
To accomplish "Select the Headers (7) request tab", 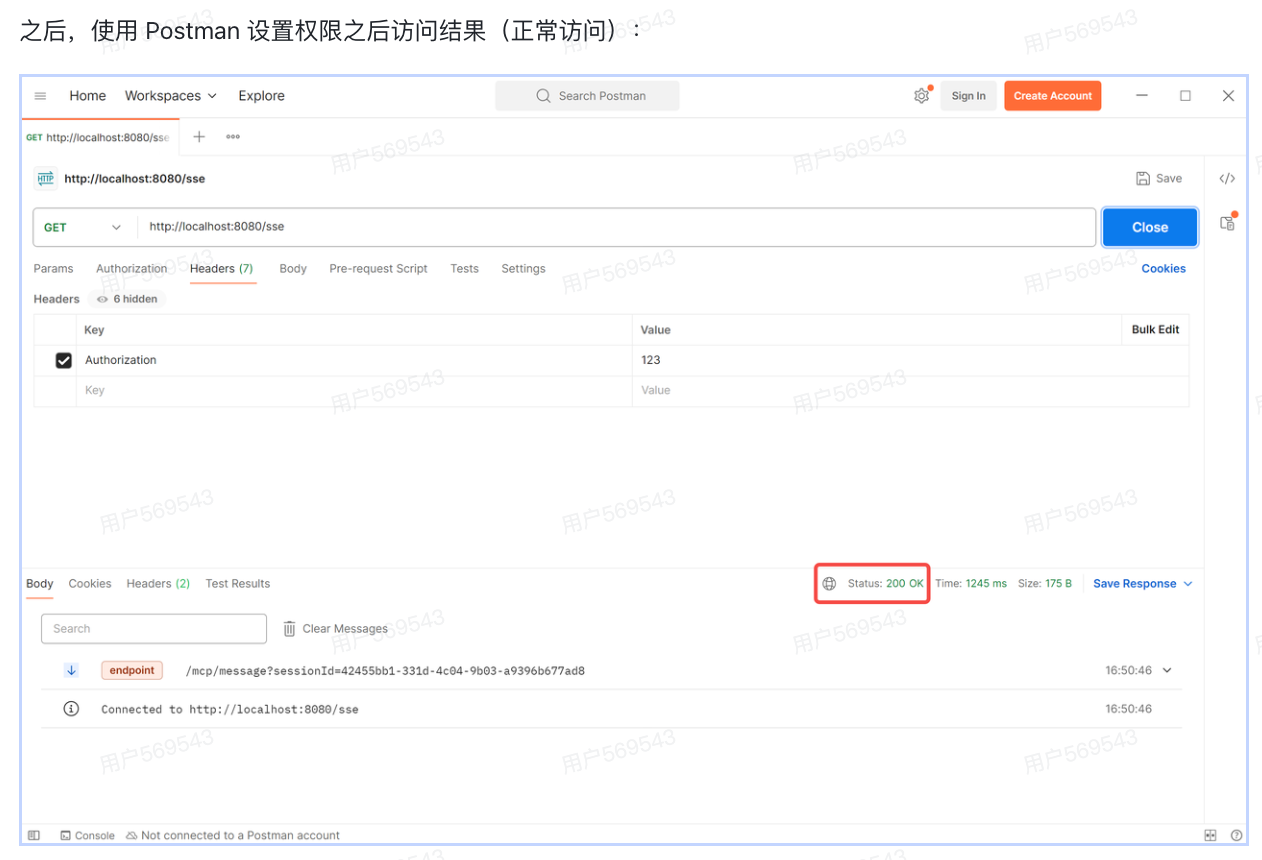I will pos(221,269).
